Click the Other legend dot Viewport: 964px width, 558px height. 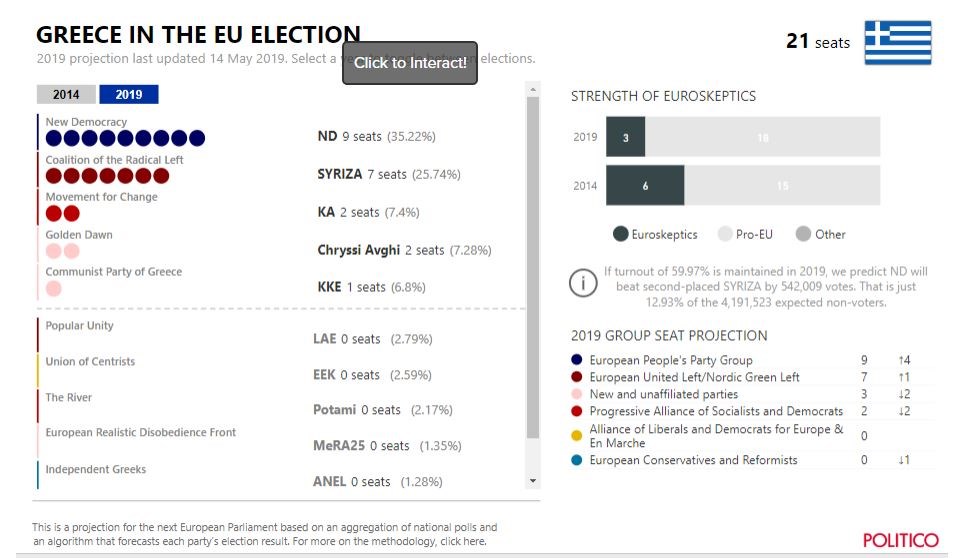(803, 234)
